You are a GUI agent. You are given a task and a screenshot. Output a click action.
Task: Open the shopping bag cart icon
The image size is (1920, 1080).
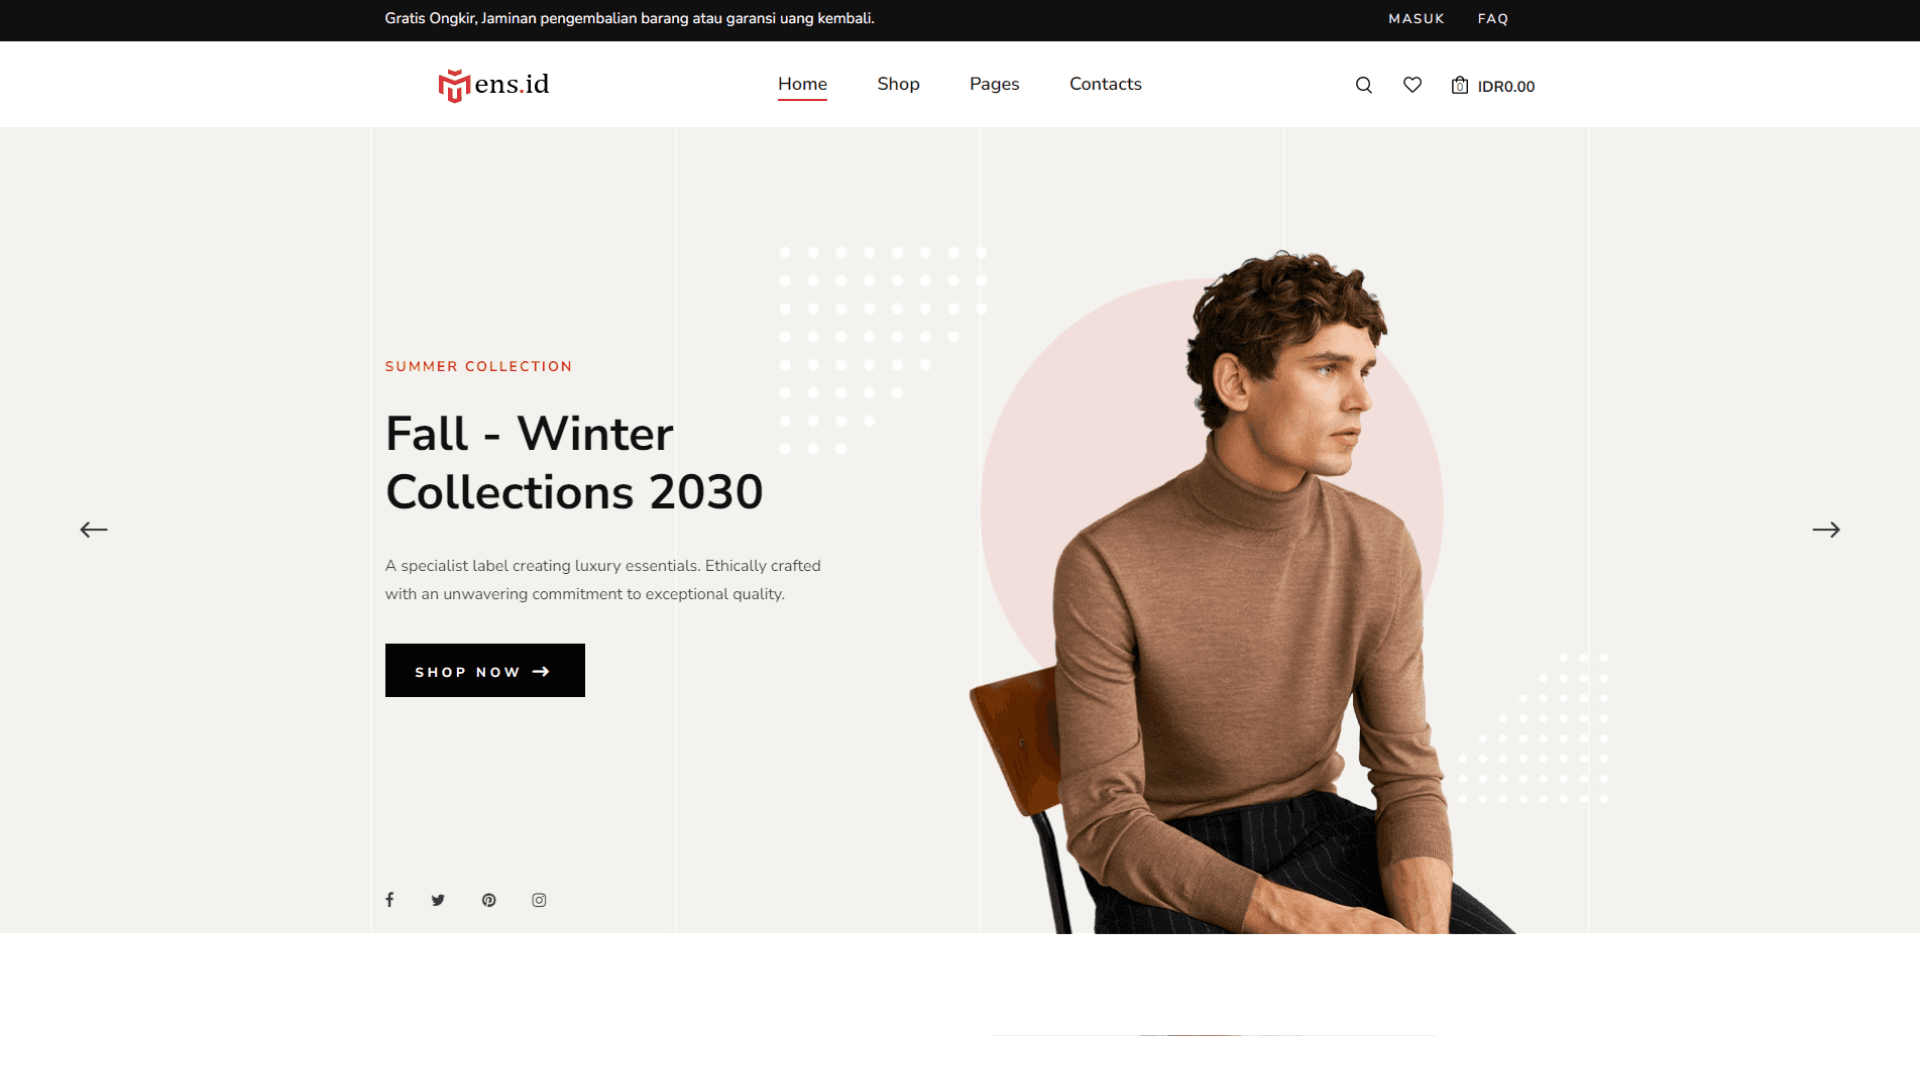[x=1460, y=85]
